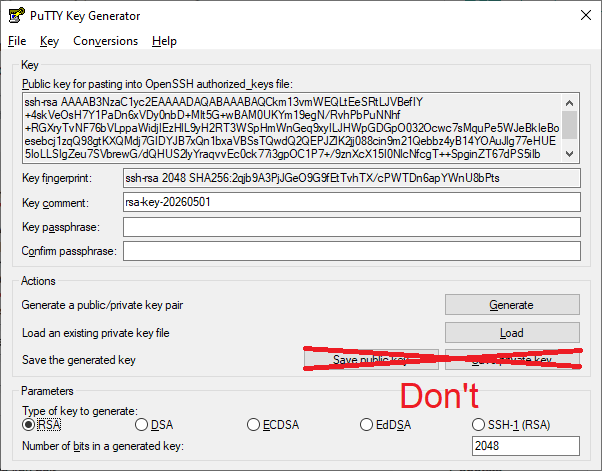The height and width of the screenshot is (471, 602).
Task: Select the EdDSA key type
Action: [385, 425]
